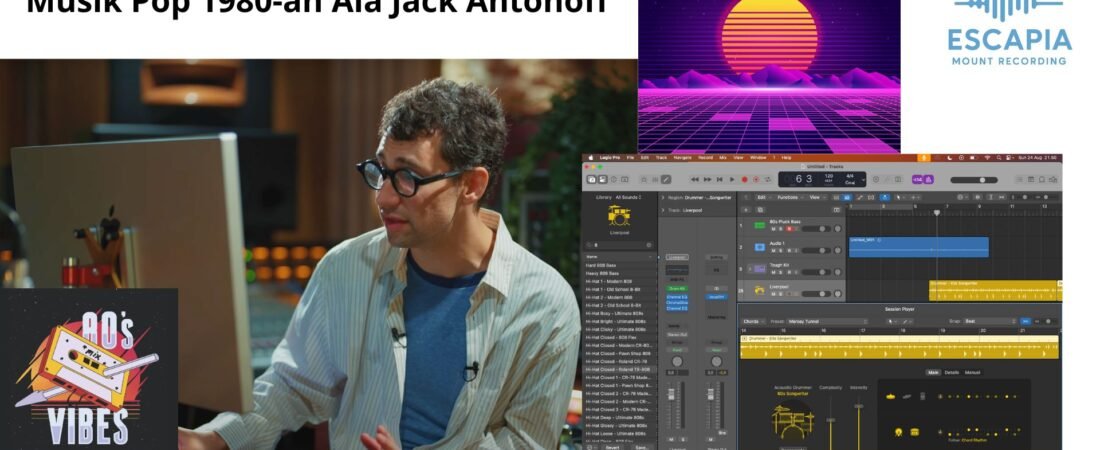Image resolution: width=1100 pixels, height=450 pixels.
Task: Toggle the Cycle mode button
Action: tap(768, 180)
